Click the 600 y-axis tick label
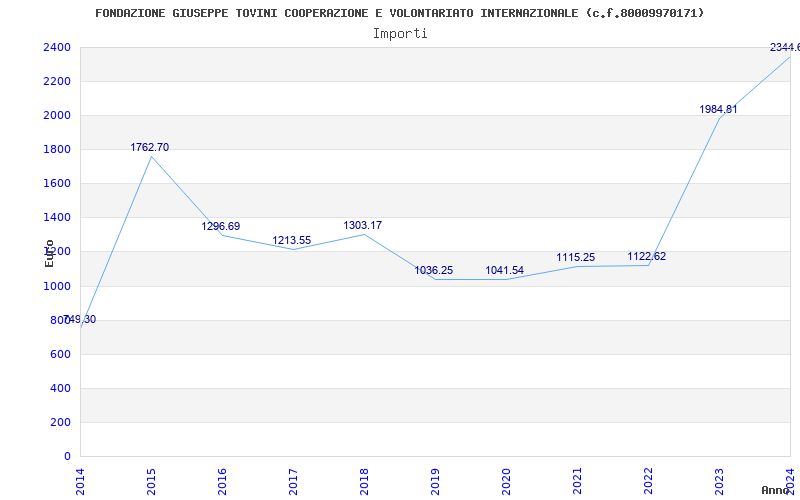 [60, 355]
